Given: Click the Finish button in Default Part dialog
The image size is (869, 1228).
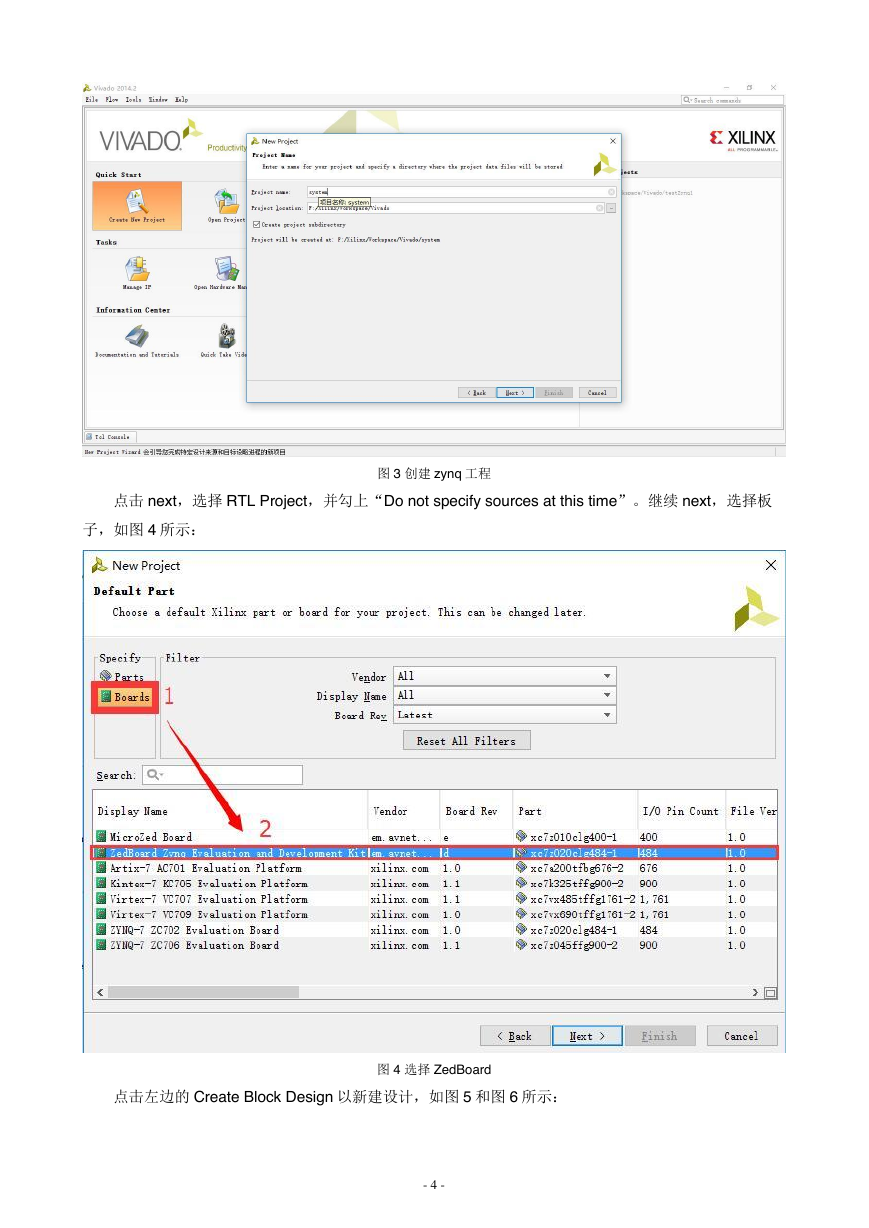Looking at the screenshot, I should pyautogui.click(x=659, y=1036).
